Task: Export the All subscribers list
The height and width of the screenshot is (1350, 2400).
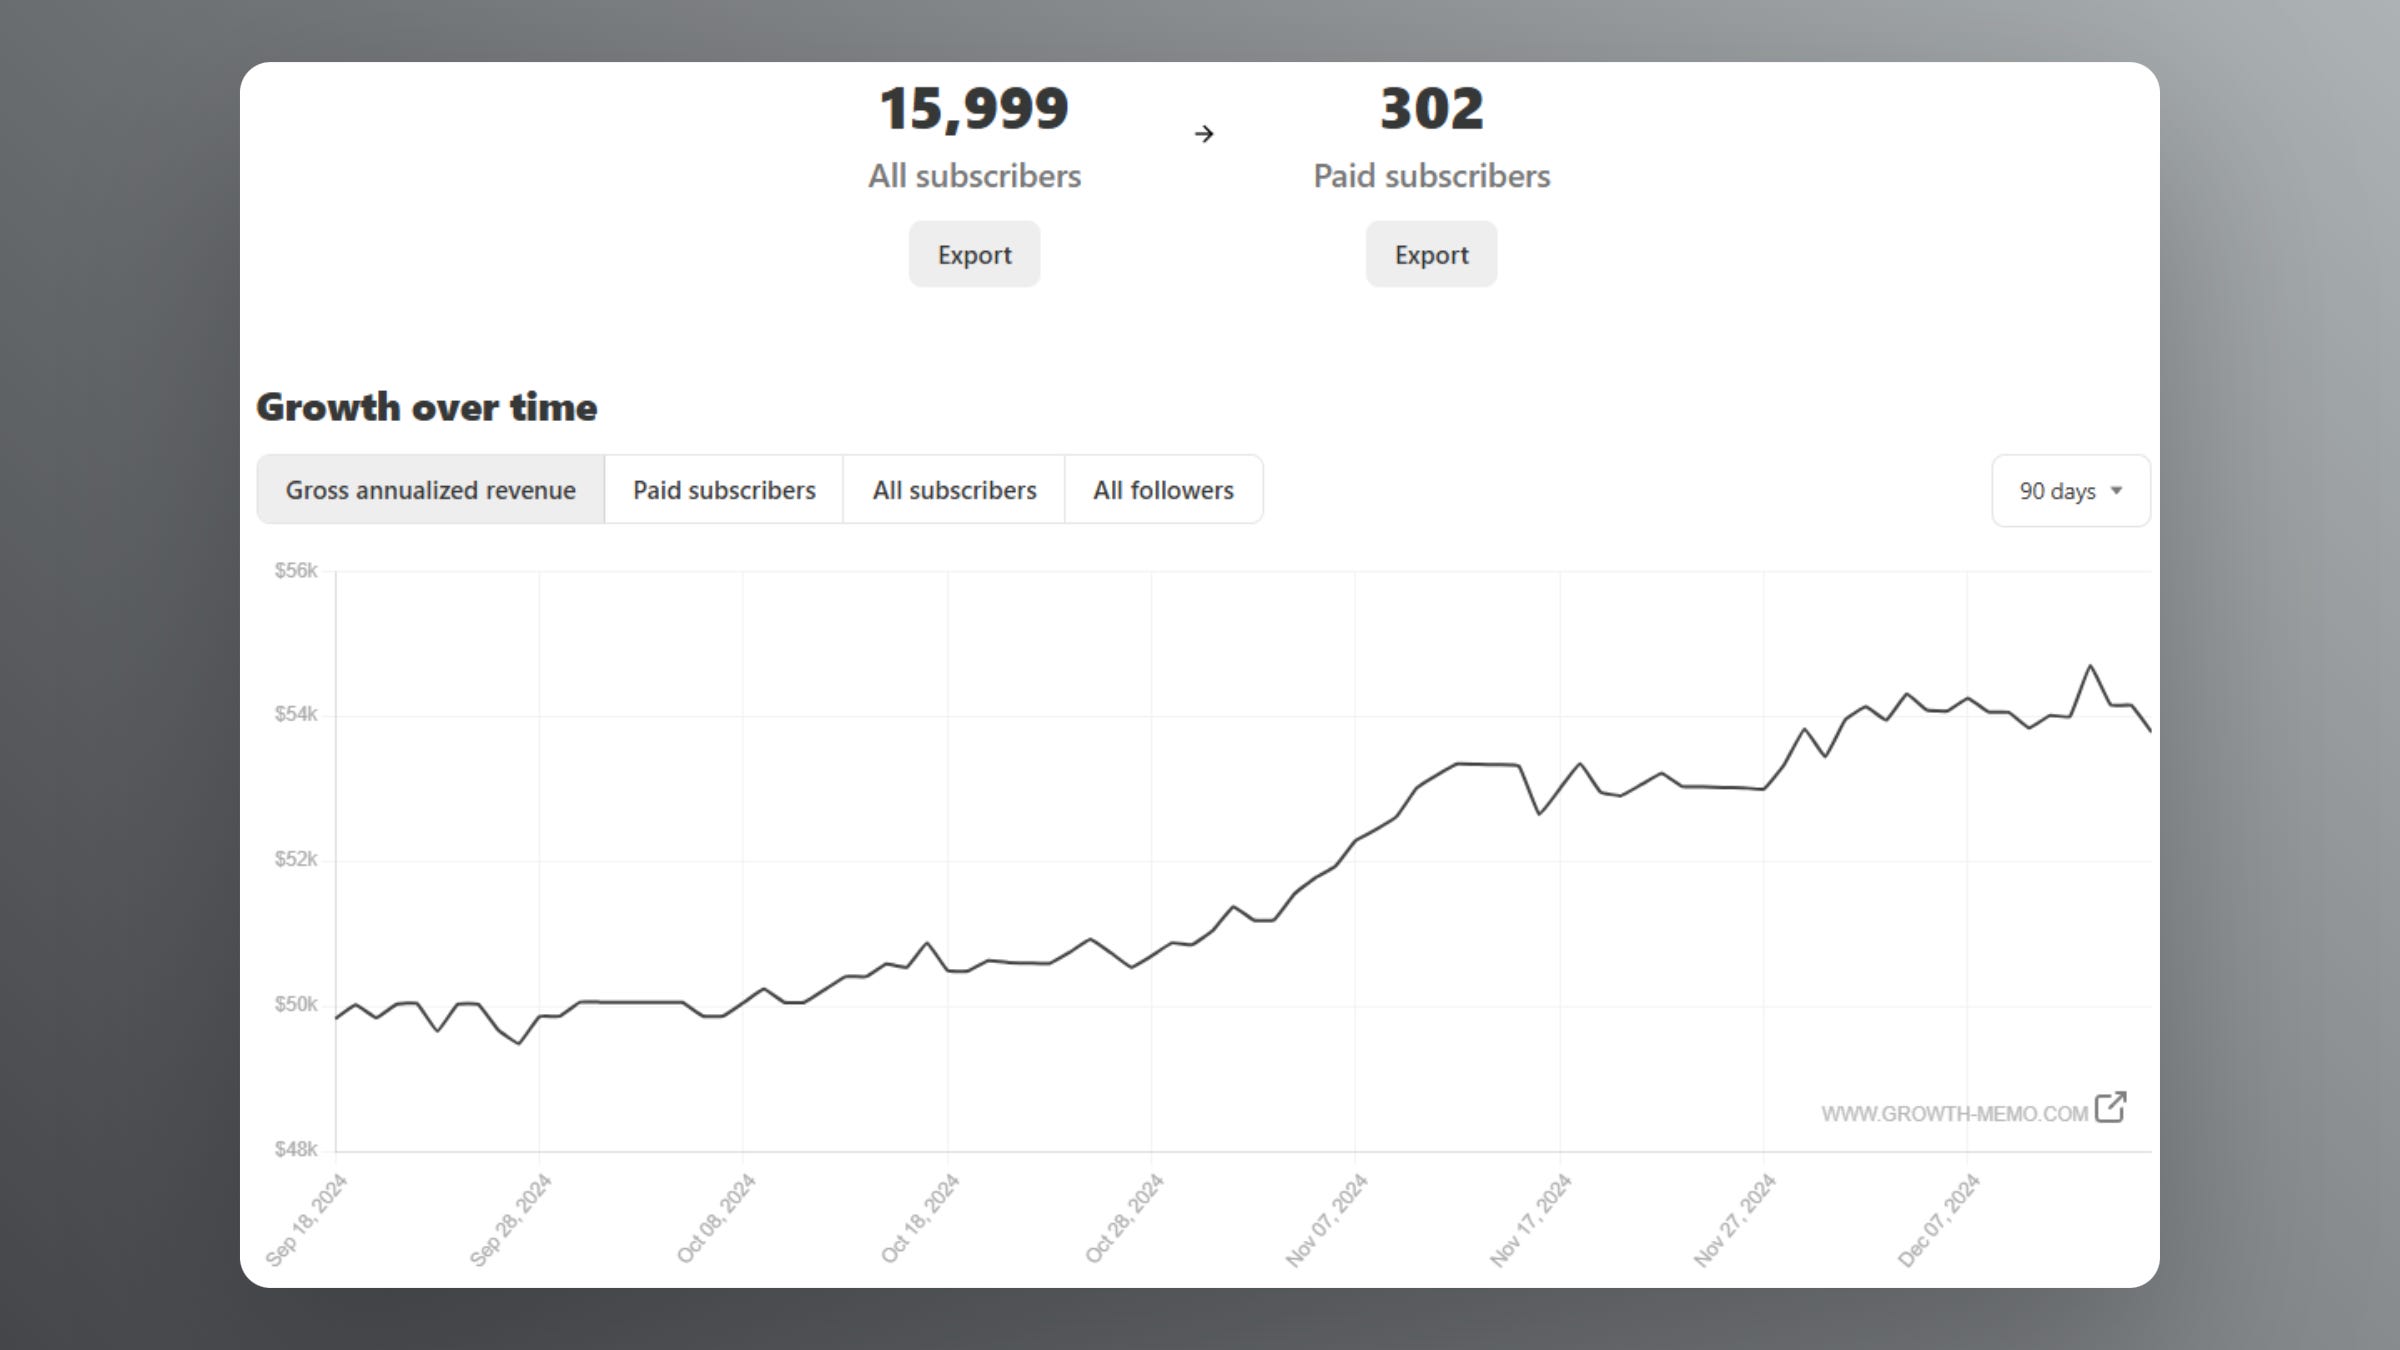Action: click(974, 255)
